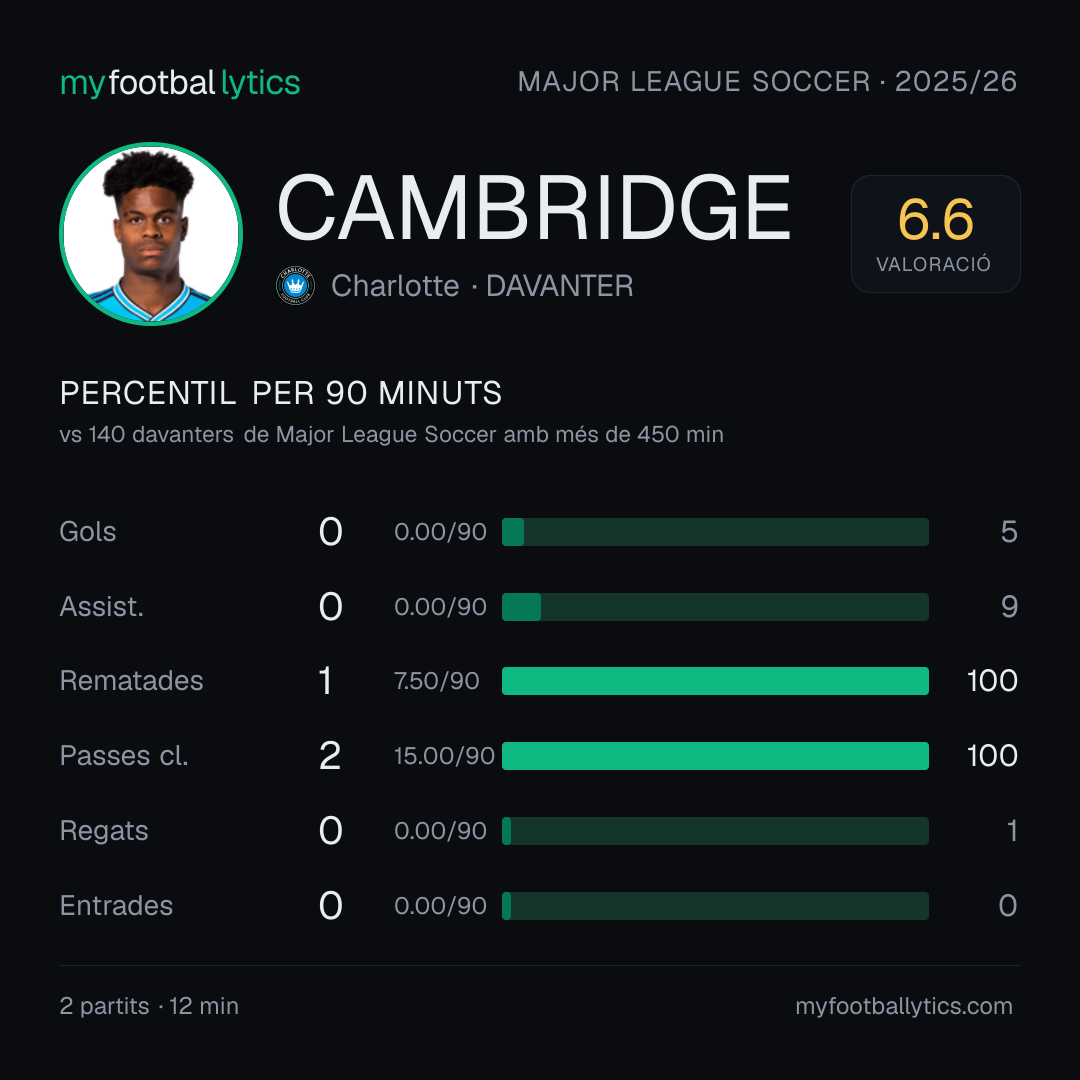Click the Percentil per 90 minuts heading
The width and height of the screenshot is (1080, 1080).
[x=281, y=393]
